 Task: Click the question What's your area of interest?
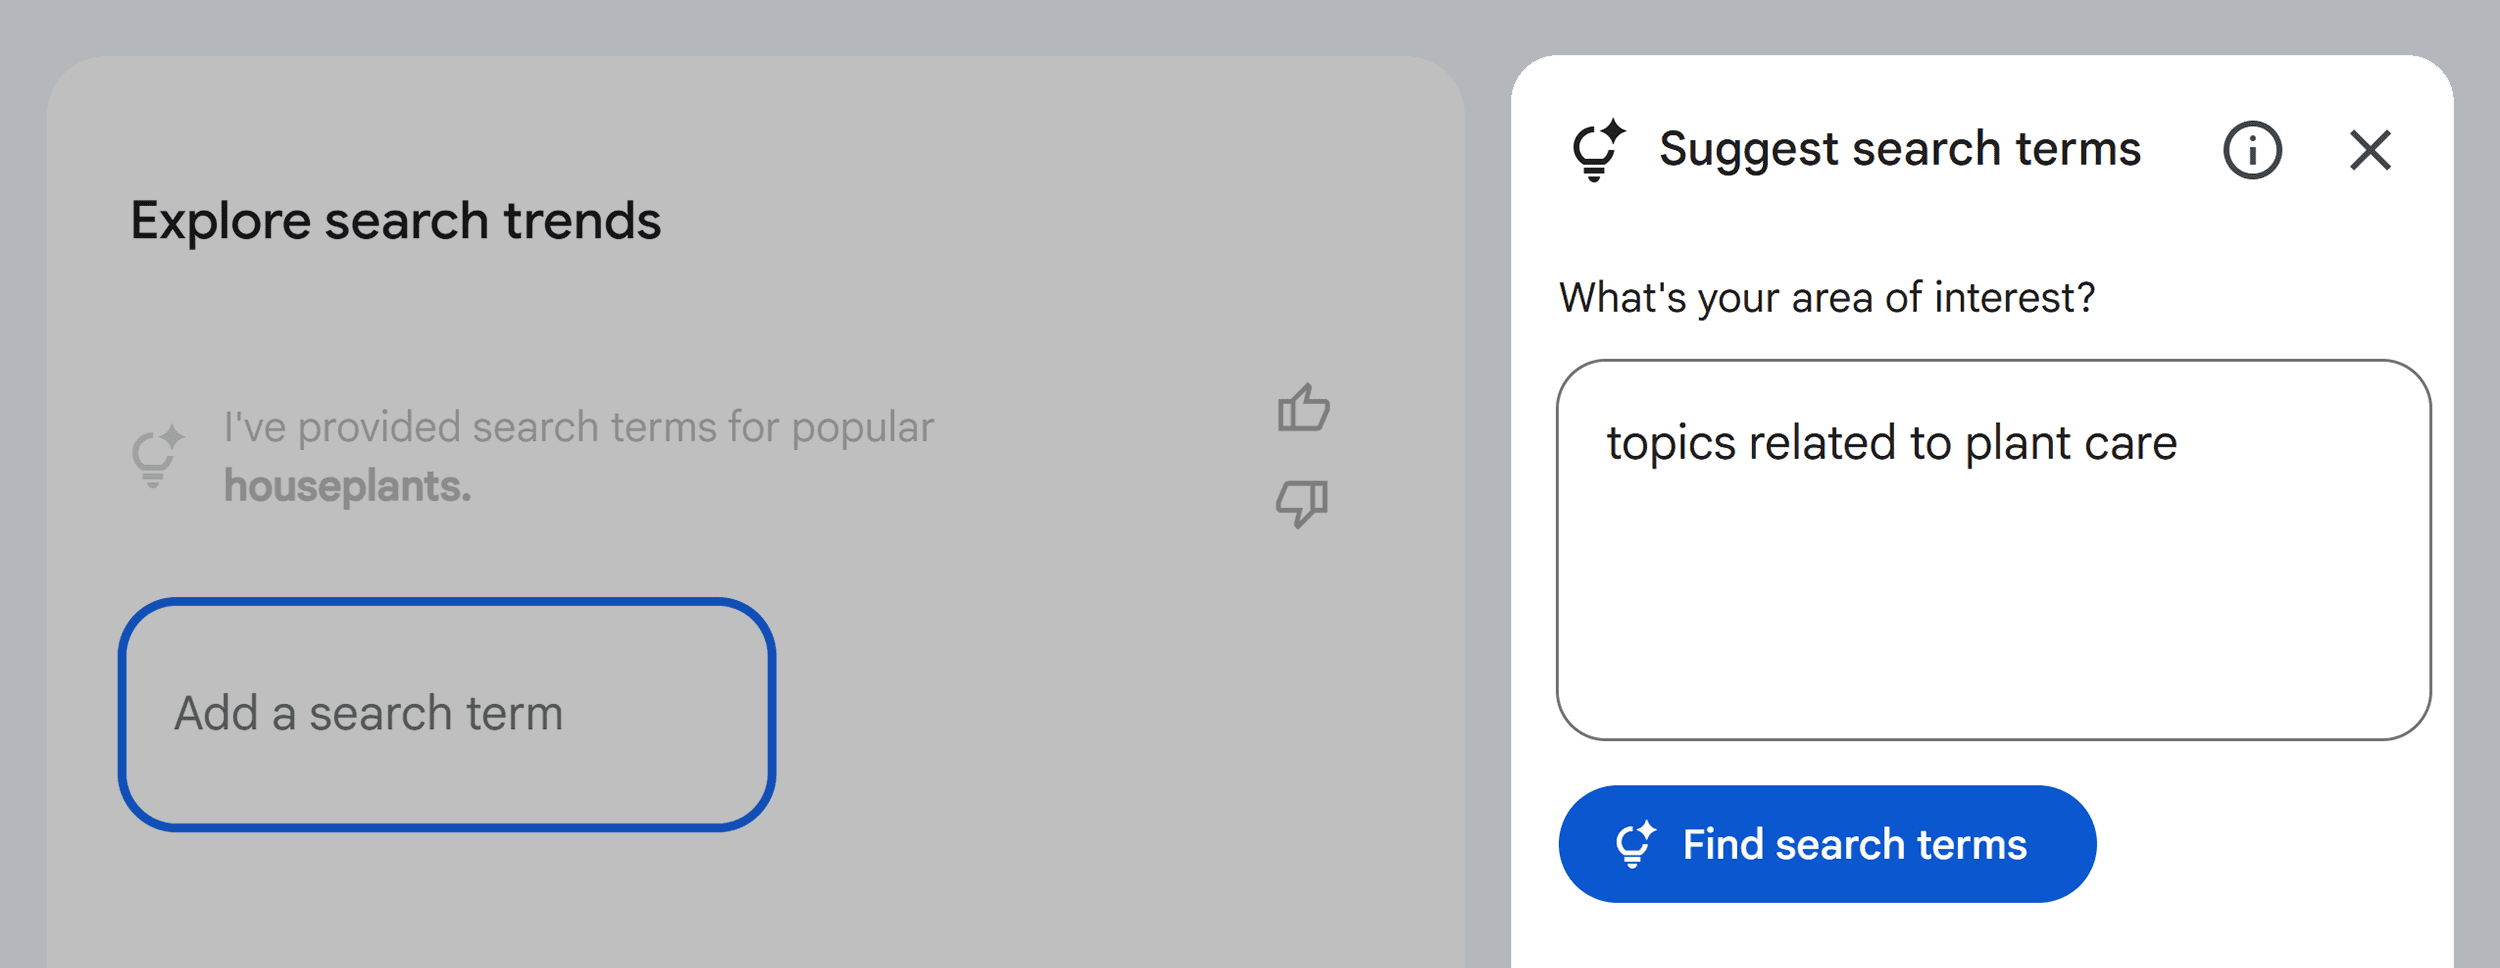1829,296
